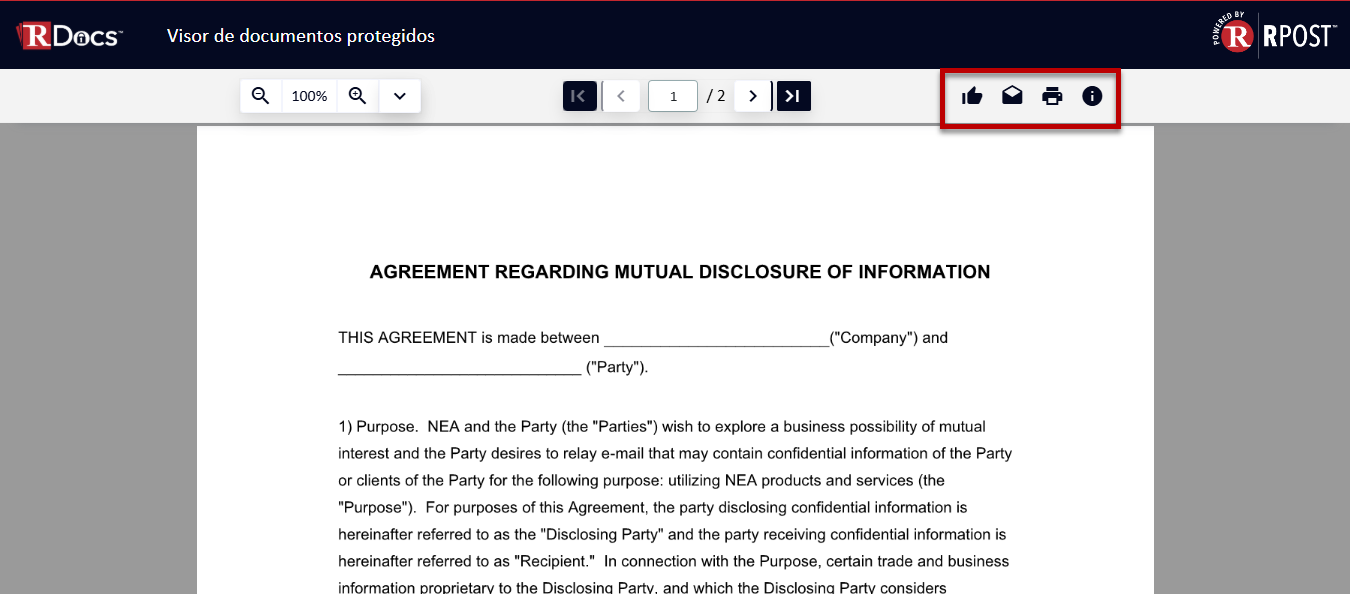Print the document with the printer icon

click(1052, 96)
